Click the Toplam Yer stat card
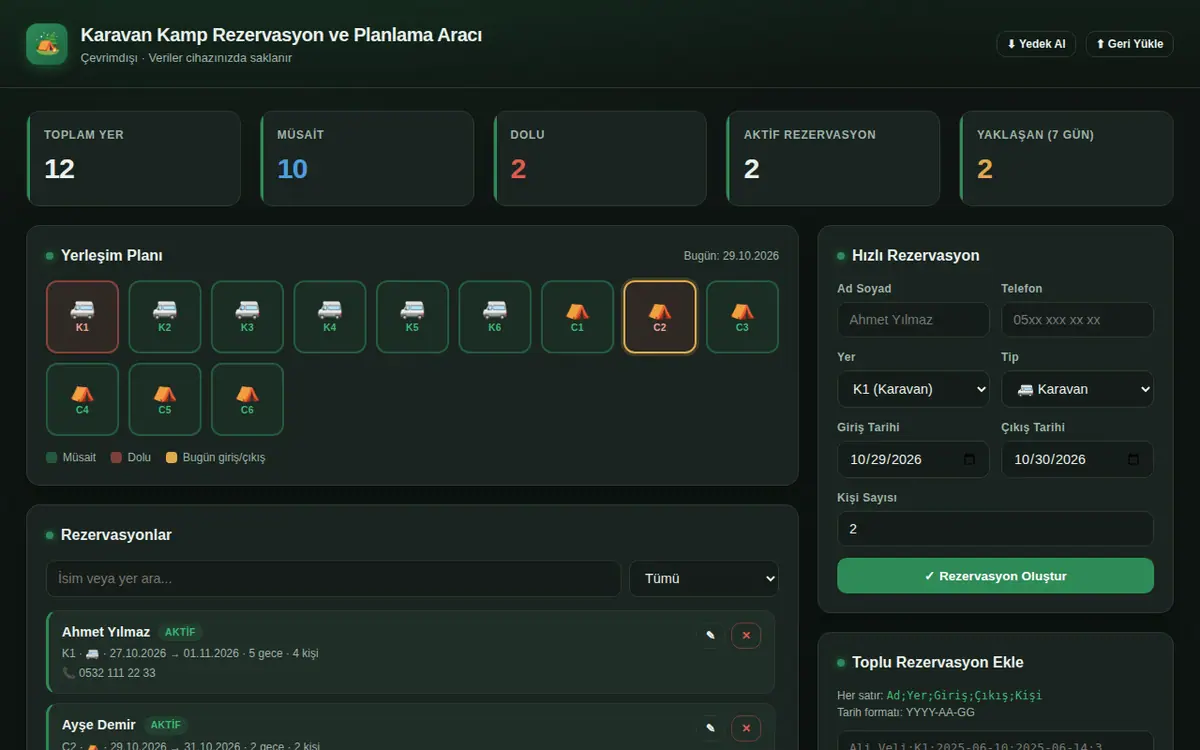This screenshot has height=750, width=1200. [x=133, y=158]
